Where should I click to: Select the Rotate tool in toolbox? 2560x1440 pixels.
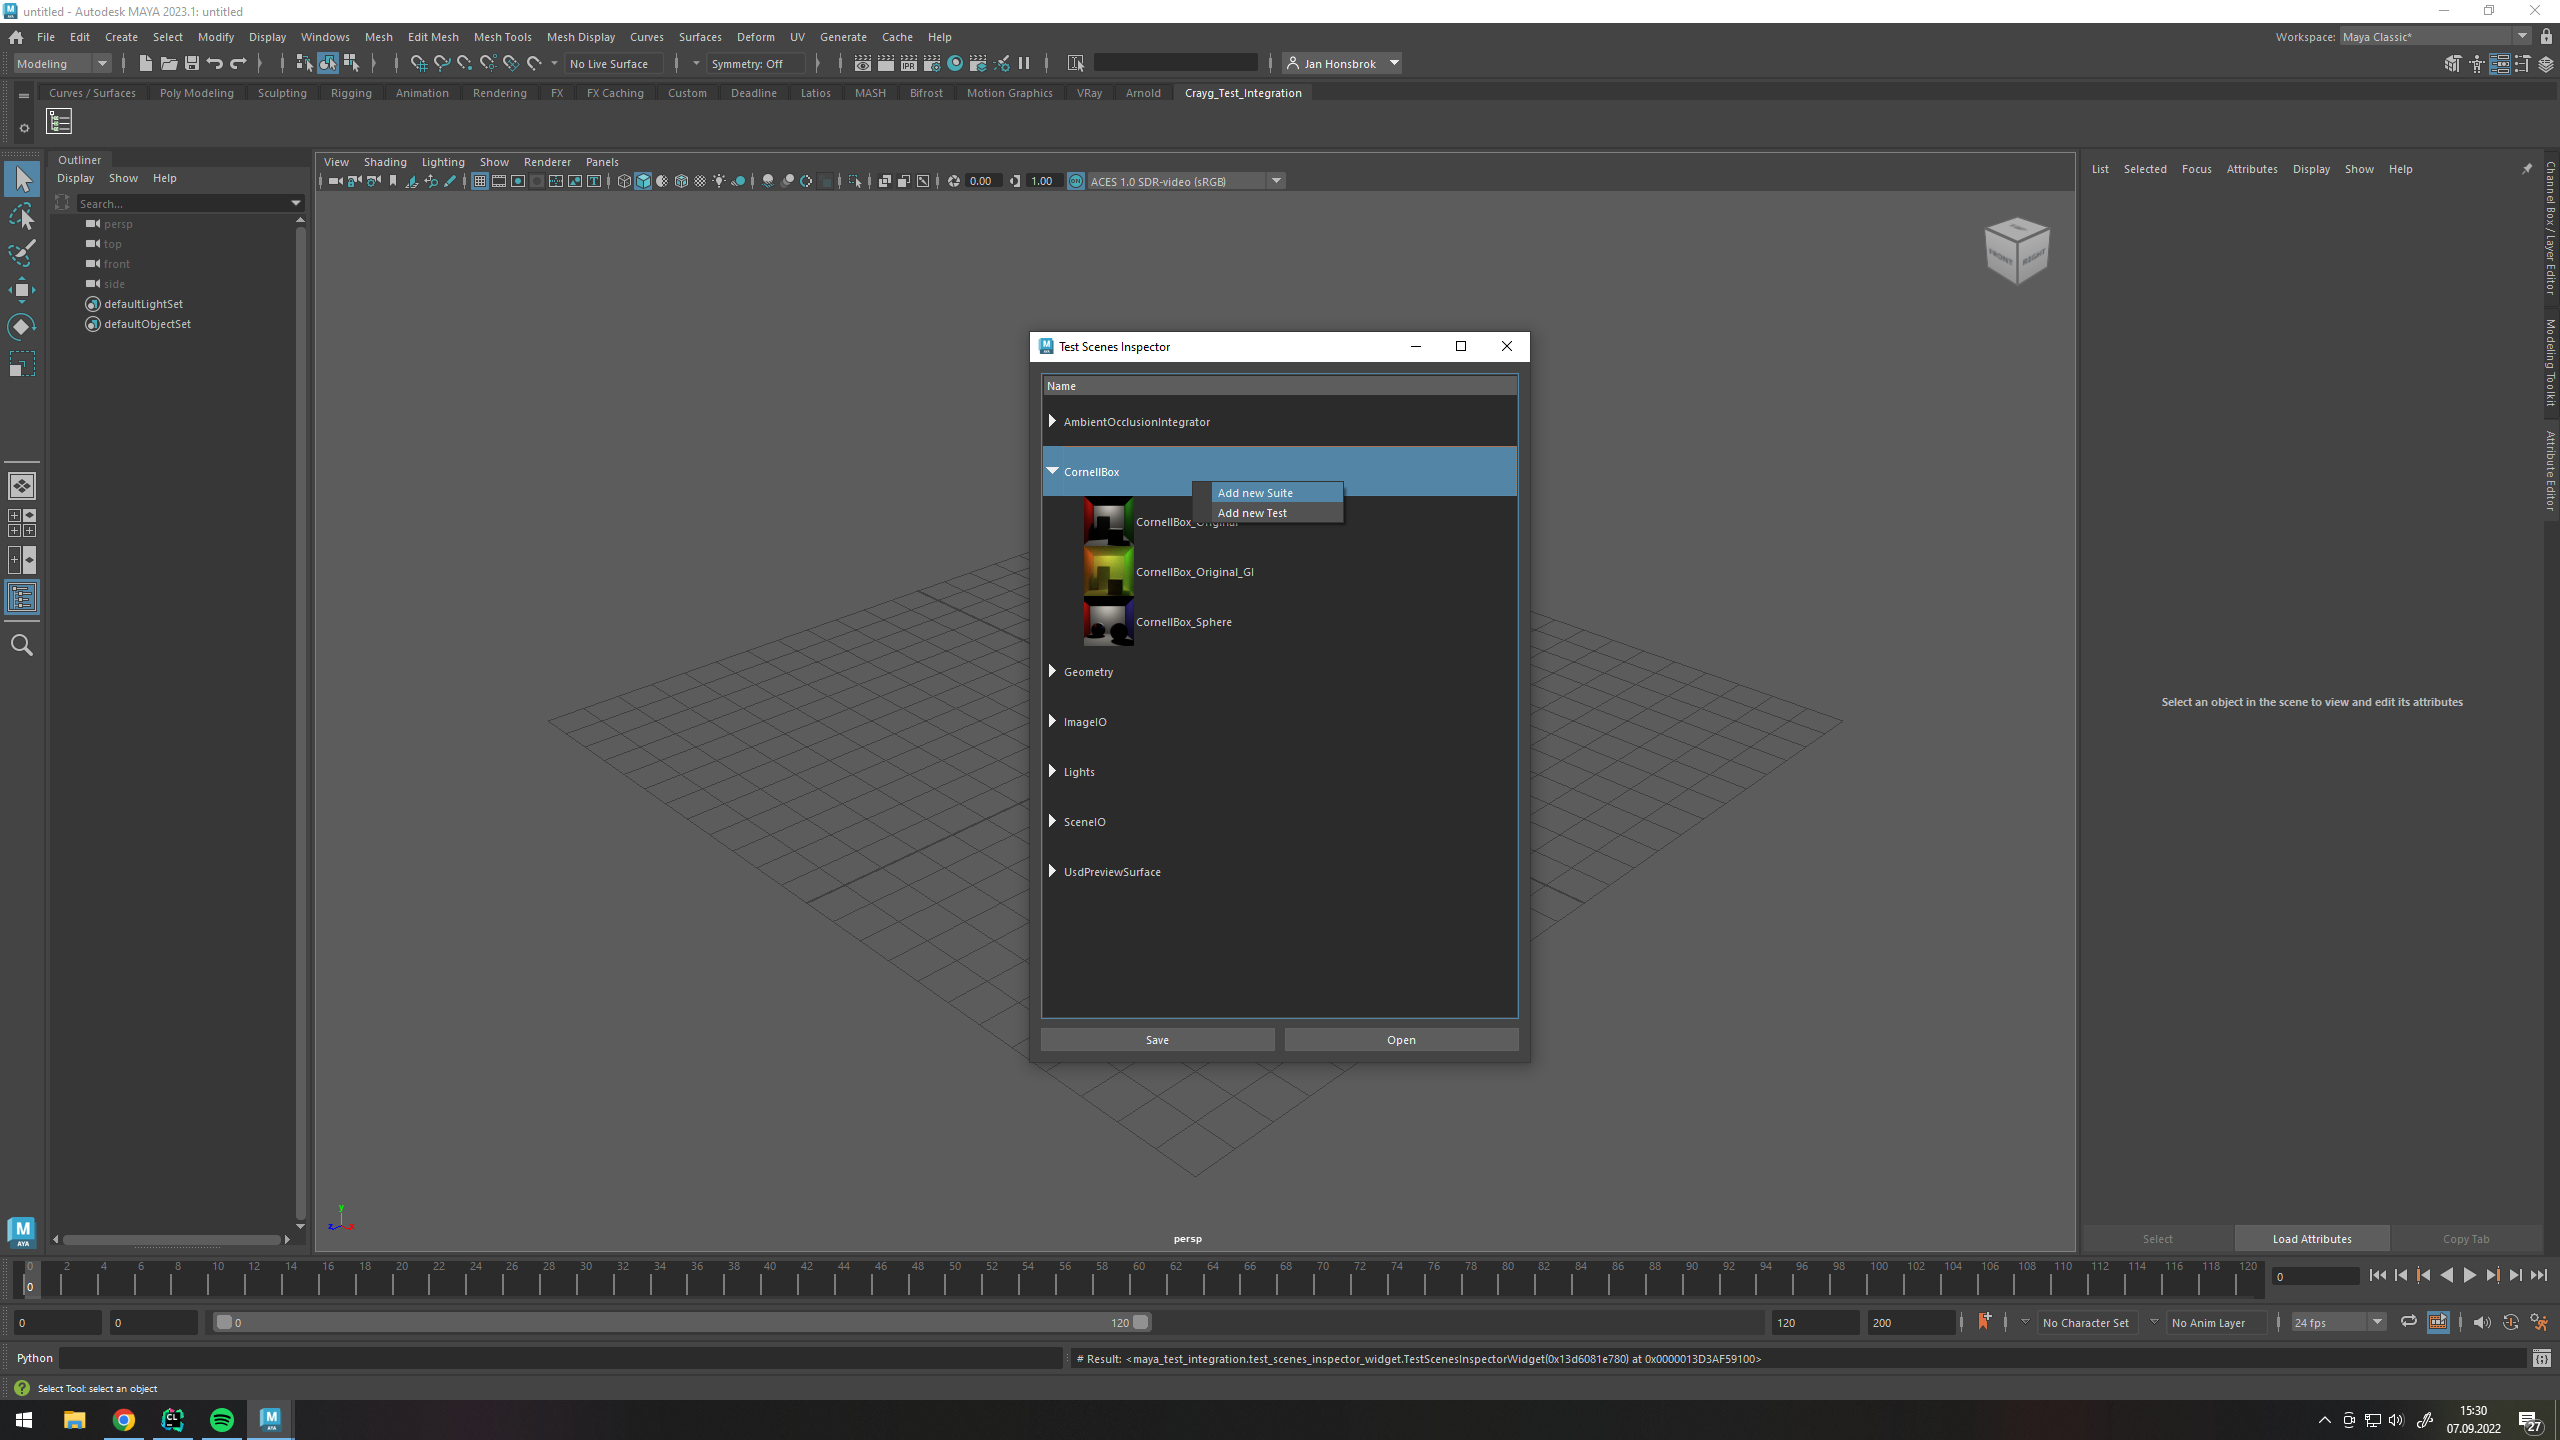click(x=22, y=327)
